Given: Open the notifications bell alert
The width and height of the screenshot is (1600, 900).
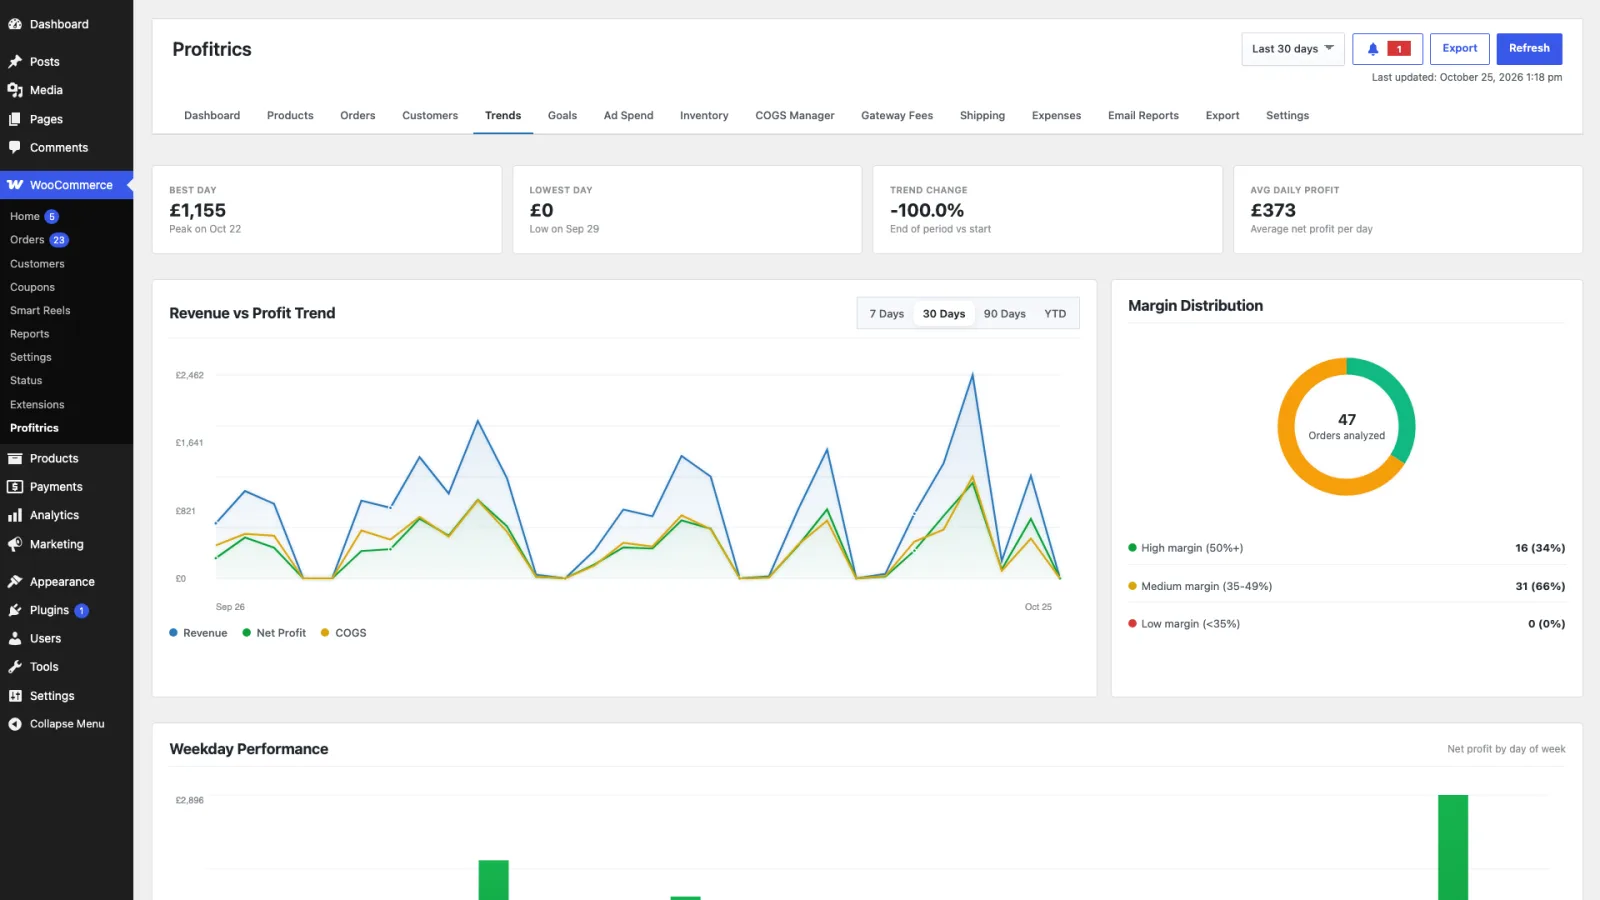Looking at the screenshot, I should tap(1387, 49).
